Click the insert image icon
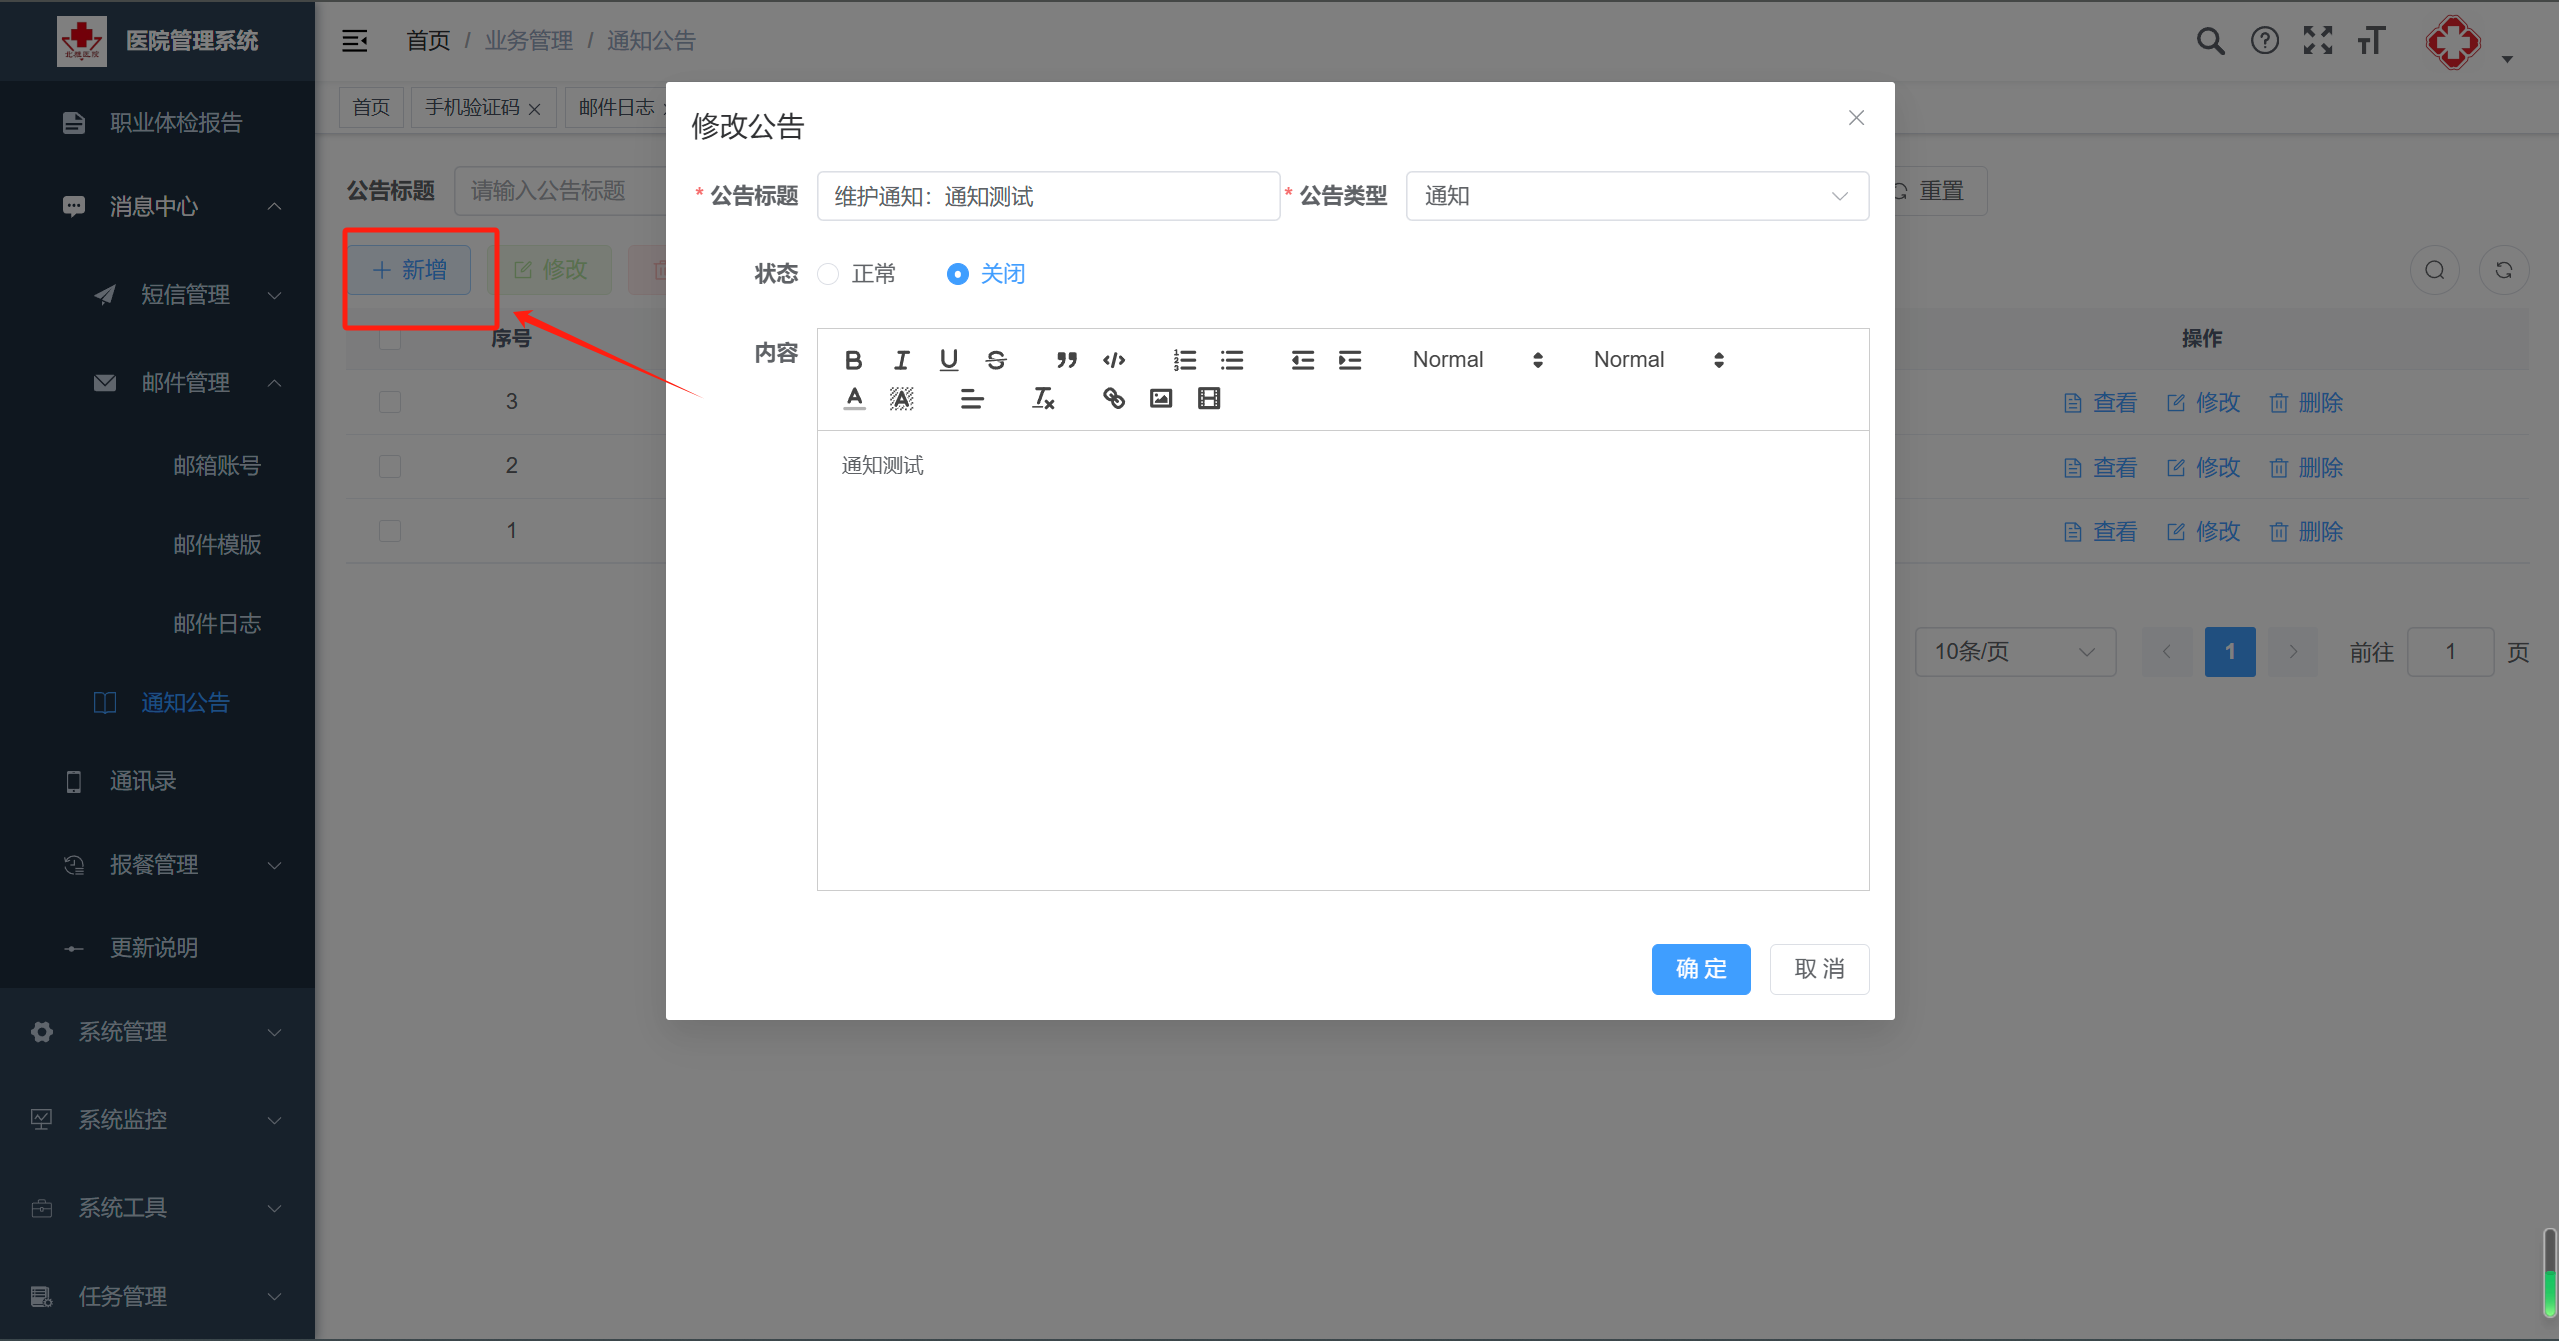The width and height of the screenshot is (2559, 1341). pos(1160,399)
